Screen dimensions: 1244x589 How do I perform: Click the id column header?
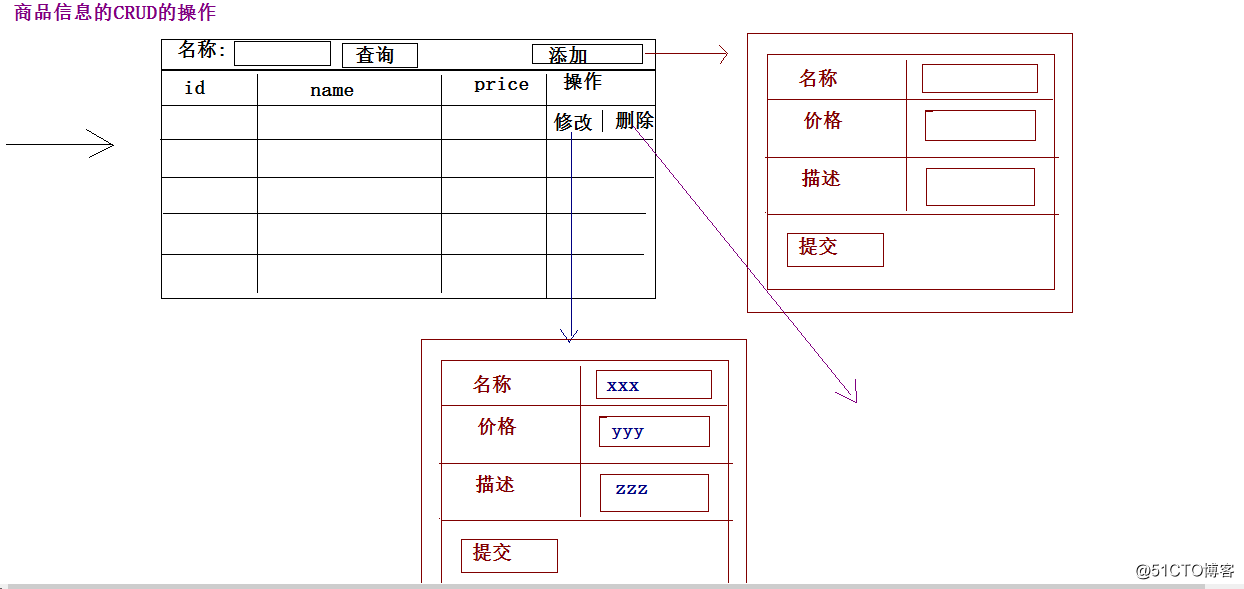(x=195, y=88)
